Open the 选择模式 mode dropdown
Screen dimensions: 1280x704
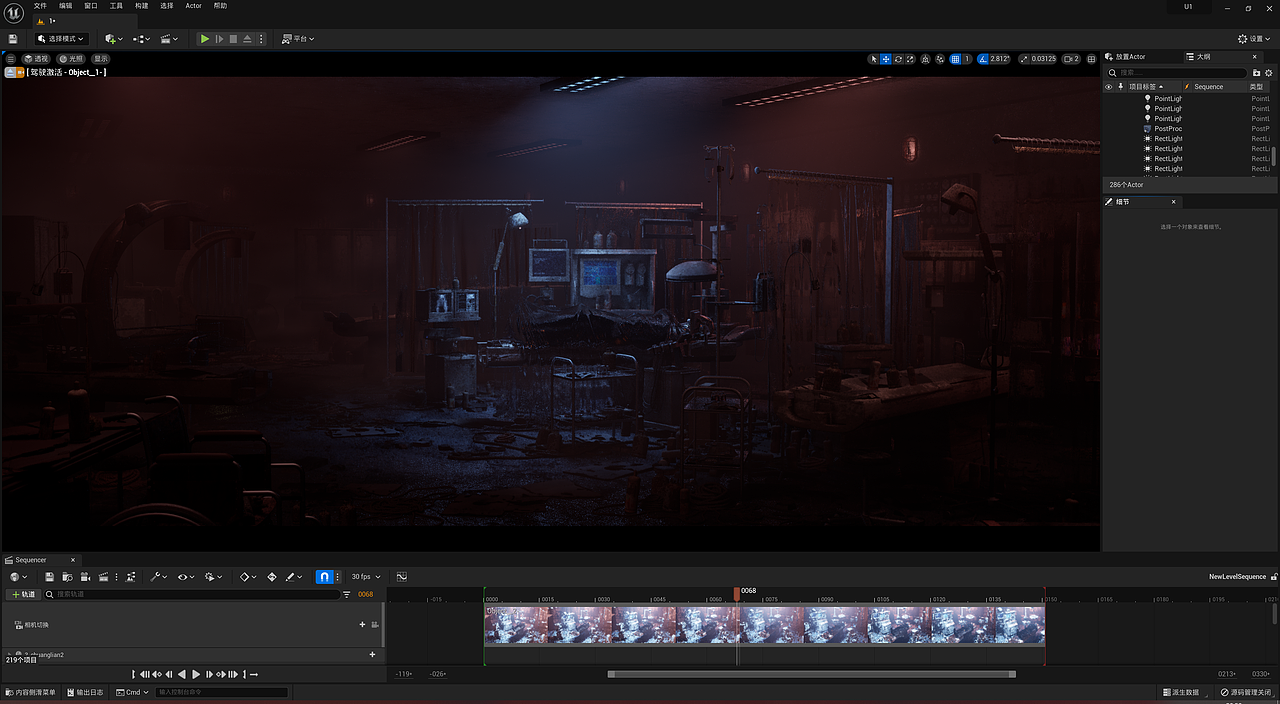pyautogui.click(x=61, y=39)
